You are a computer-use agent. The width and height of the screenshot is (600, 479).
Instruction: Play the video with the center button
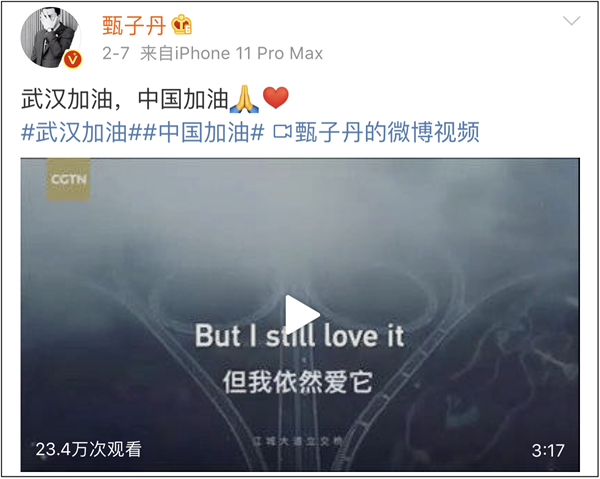pos(302,315)
